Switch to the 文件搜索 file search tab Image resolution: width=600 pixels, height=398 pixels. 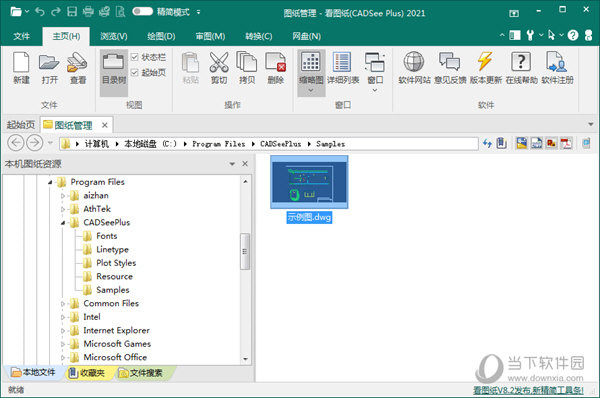pos(140,372)
